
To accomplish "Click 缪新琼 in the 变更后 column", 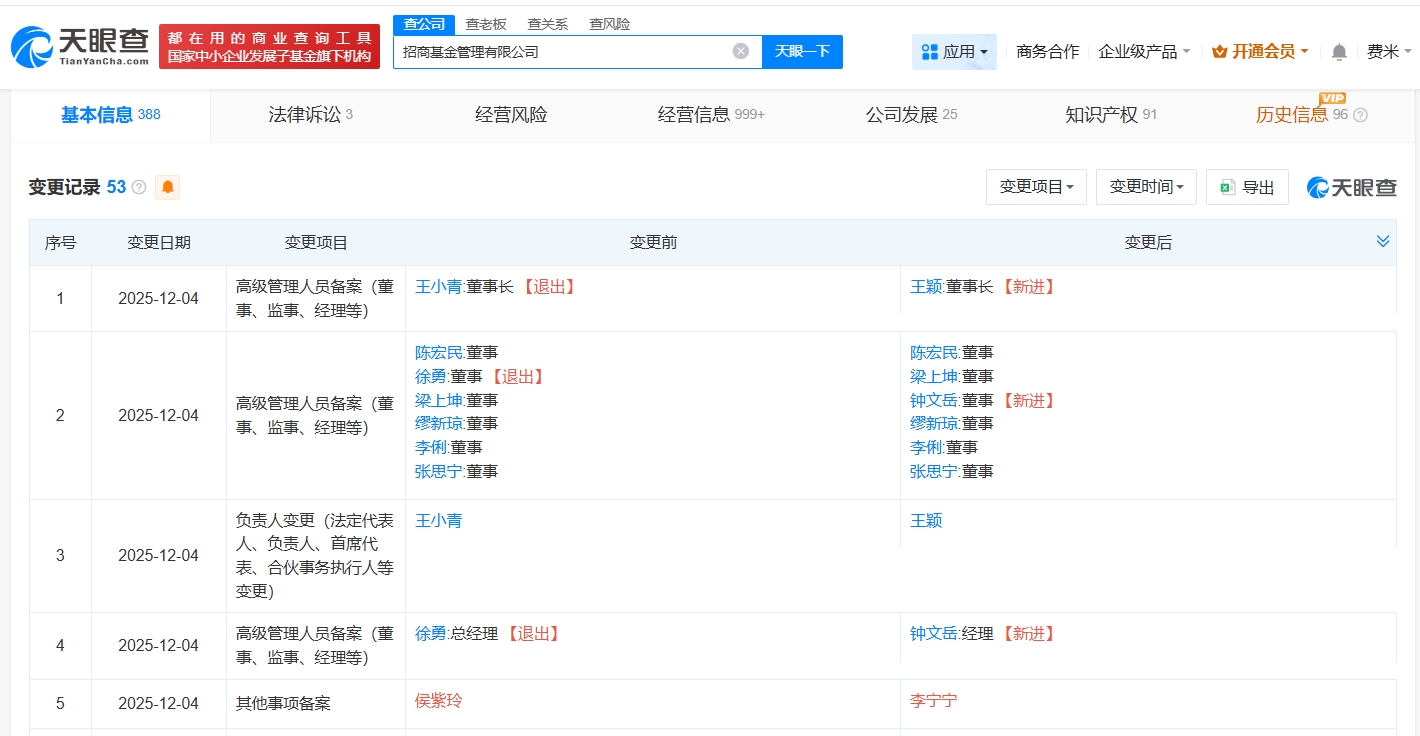I will (934, 424).
